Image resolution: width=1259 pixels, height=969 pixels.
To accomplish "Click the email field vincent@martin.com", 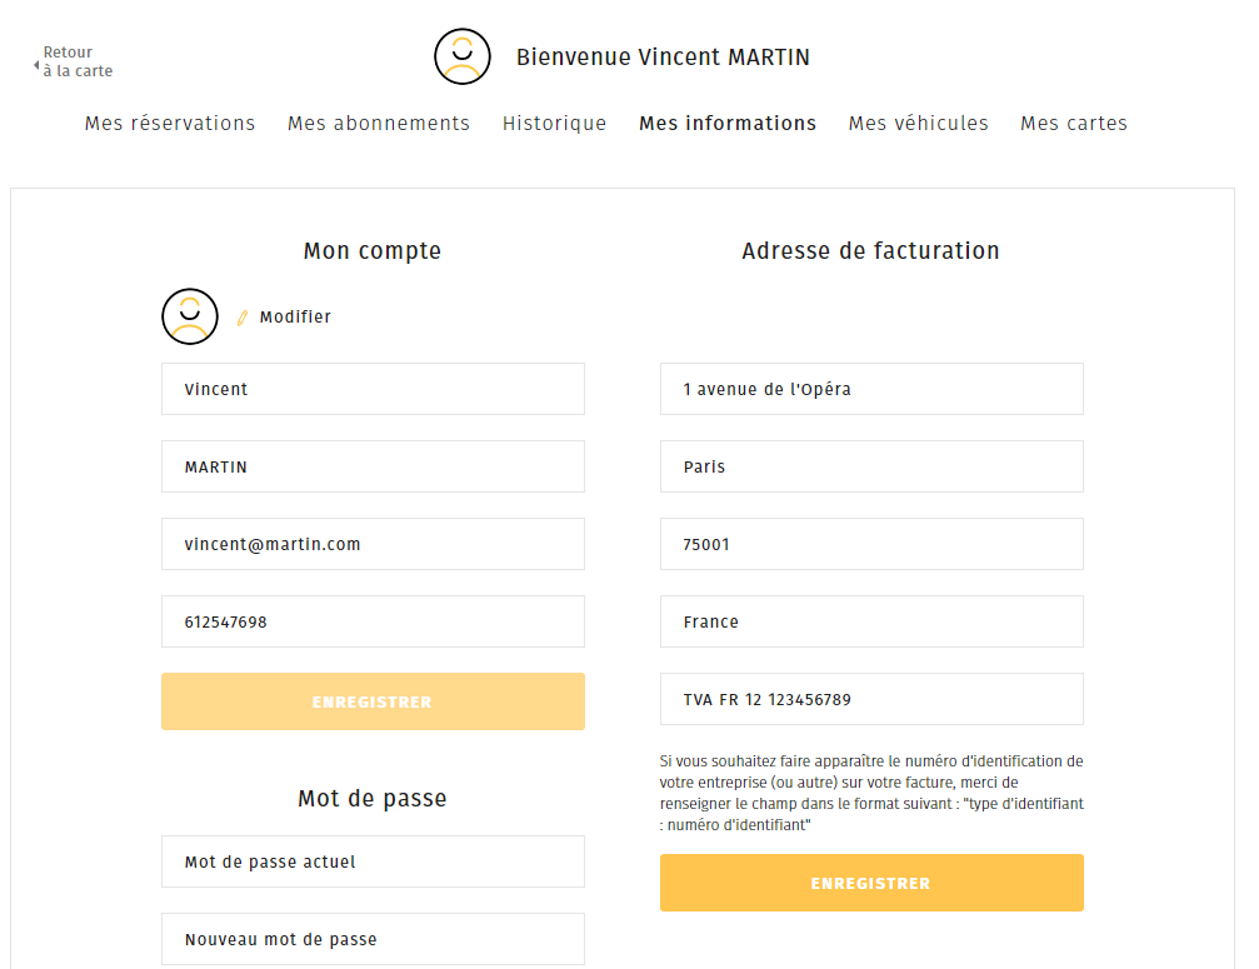I will (372, 544).
